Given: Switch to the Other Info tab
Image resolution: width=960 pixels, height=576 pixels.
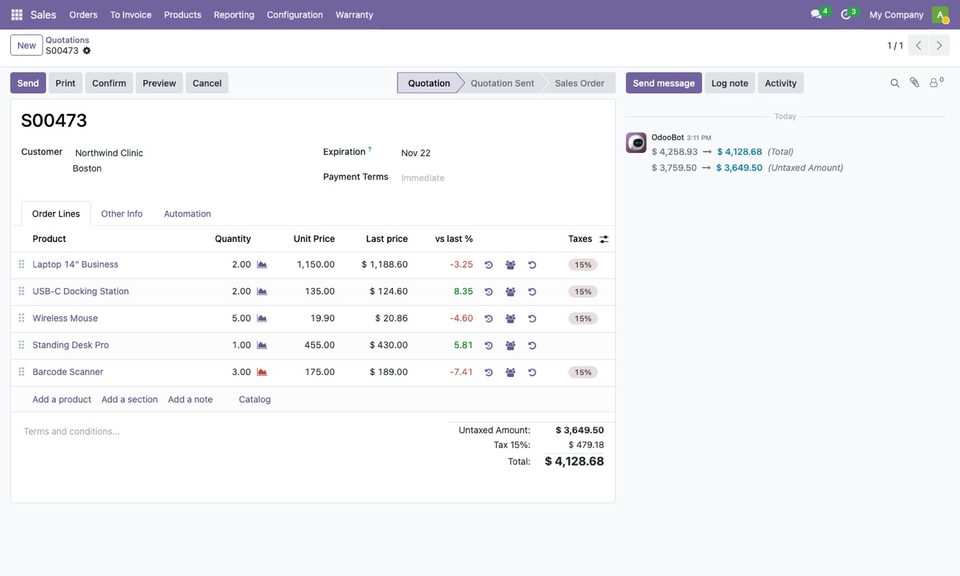Looking at the screenshot, I should pyautogui.click(x=122, y=214).
